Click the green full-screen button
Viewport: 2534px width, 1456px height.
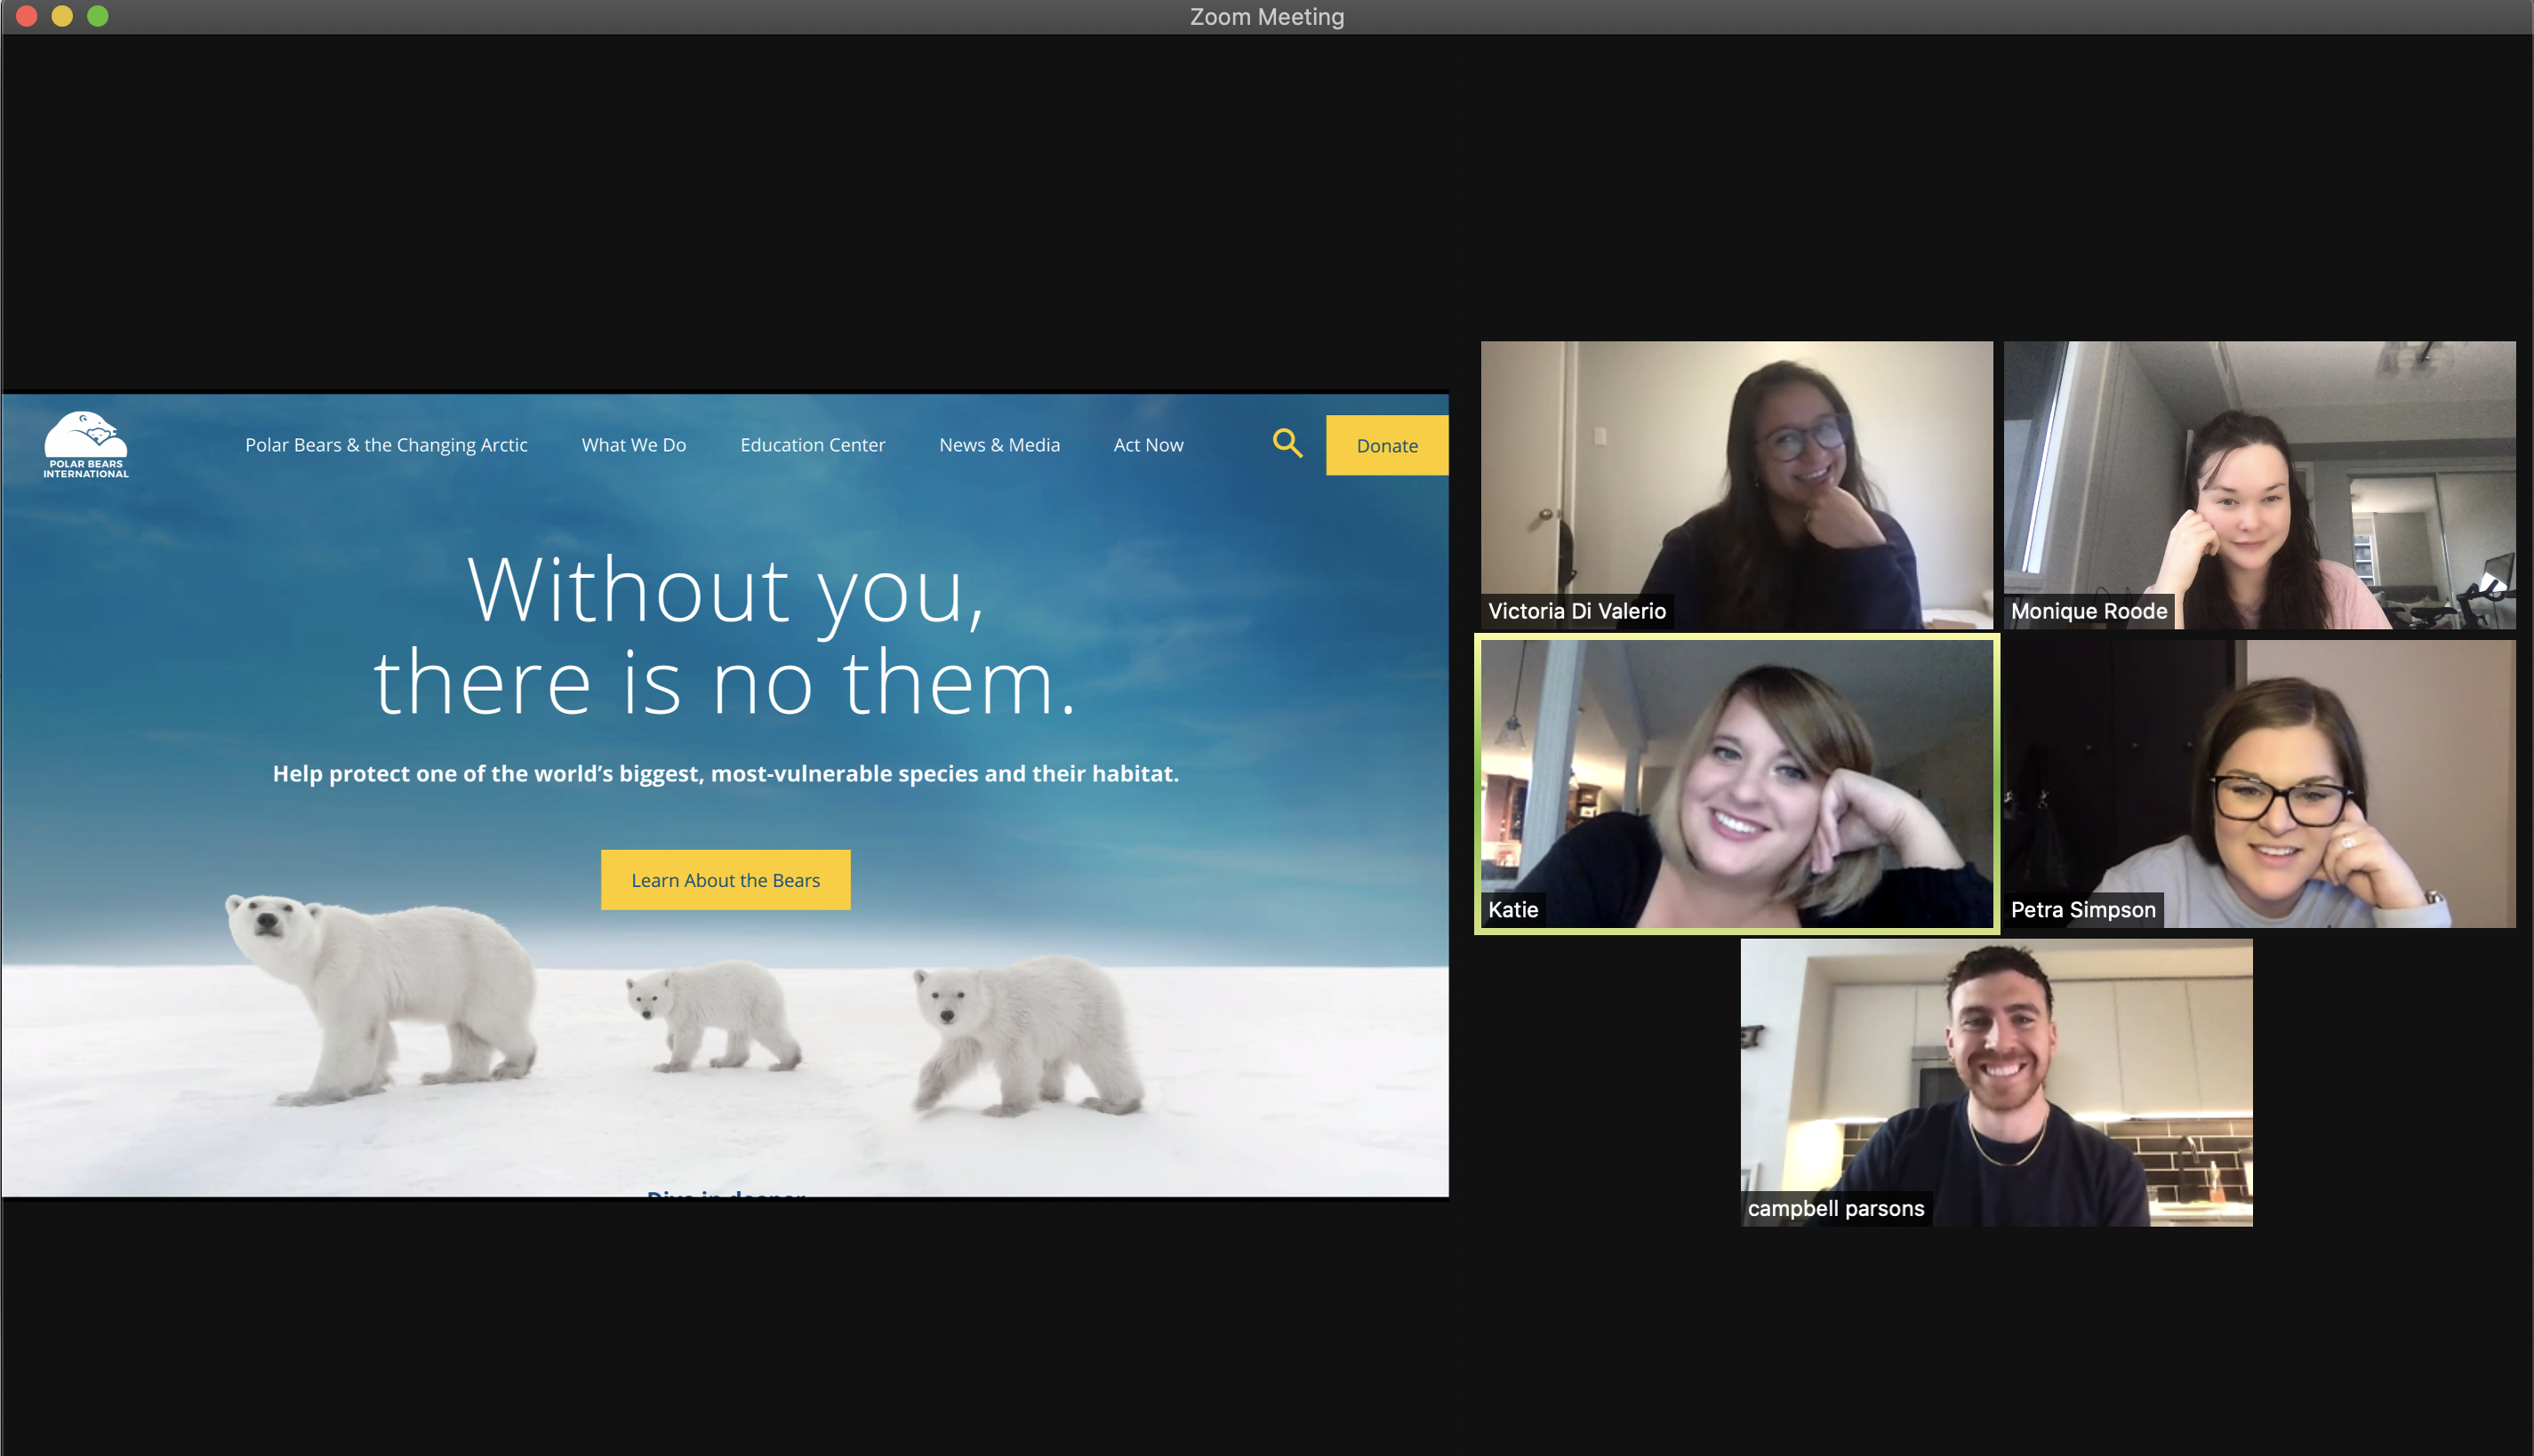(x=99, y=16)
